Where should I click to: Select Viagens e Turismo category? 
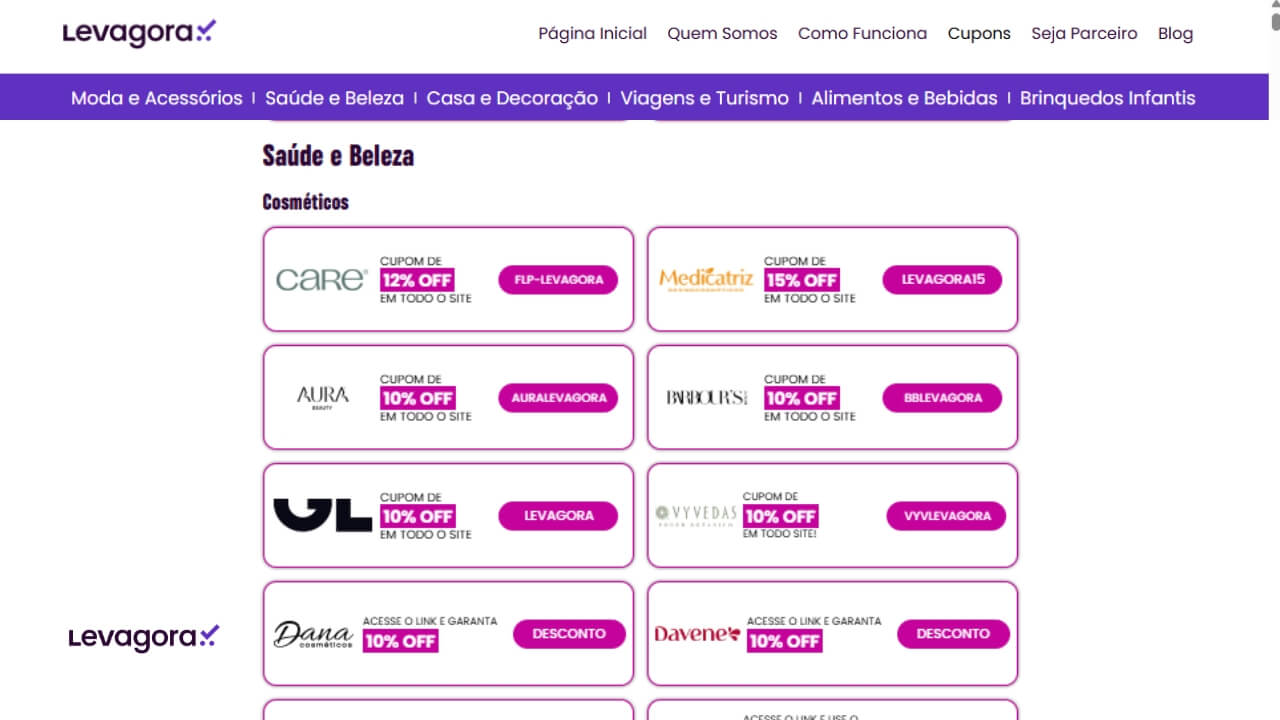704,98
